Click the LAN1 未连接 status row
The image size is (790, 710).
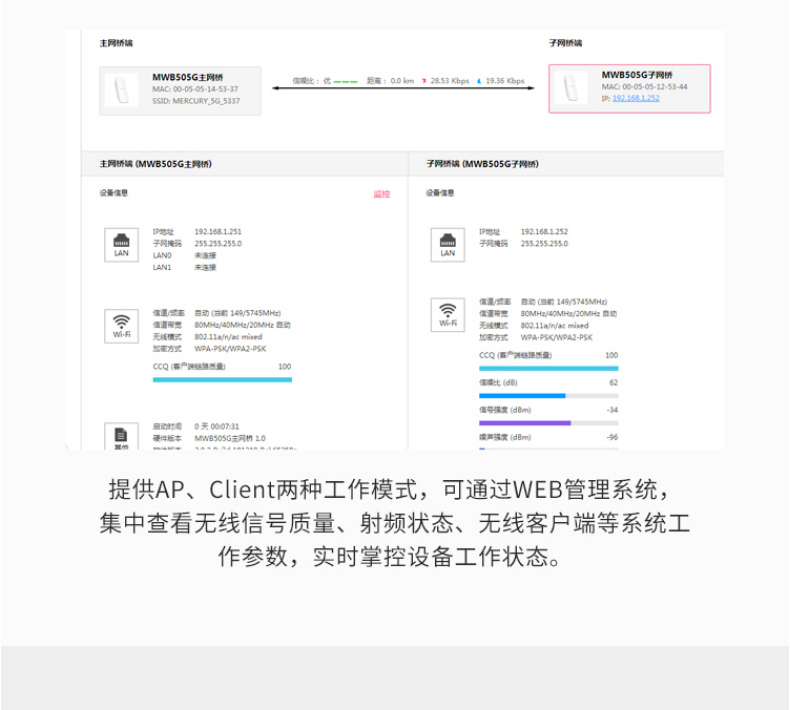[x=184, y=268]
